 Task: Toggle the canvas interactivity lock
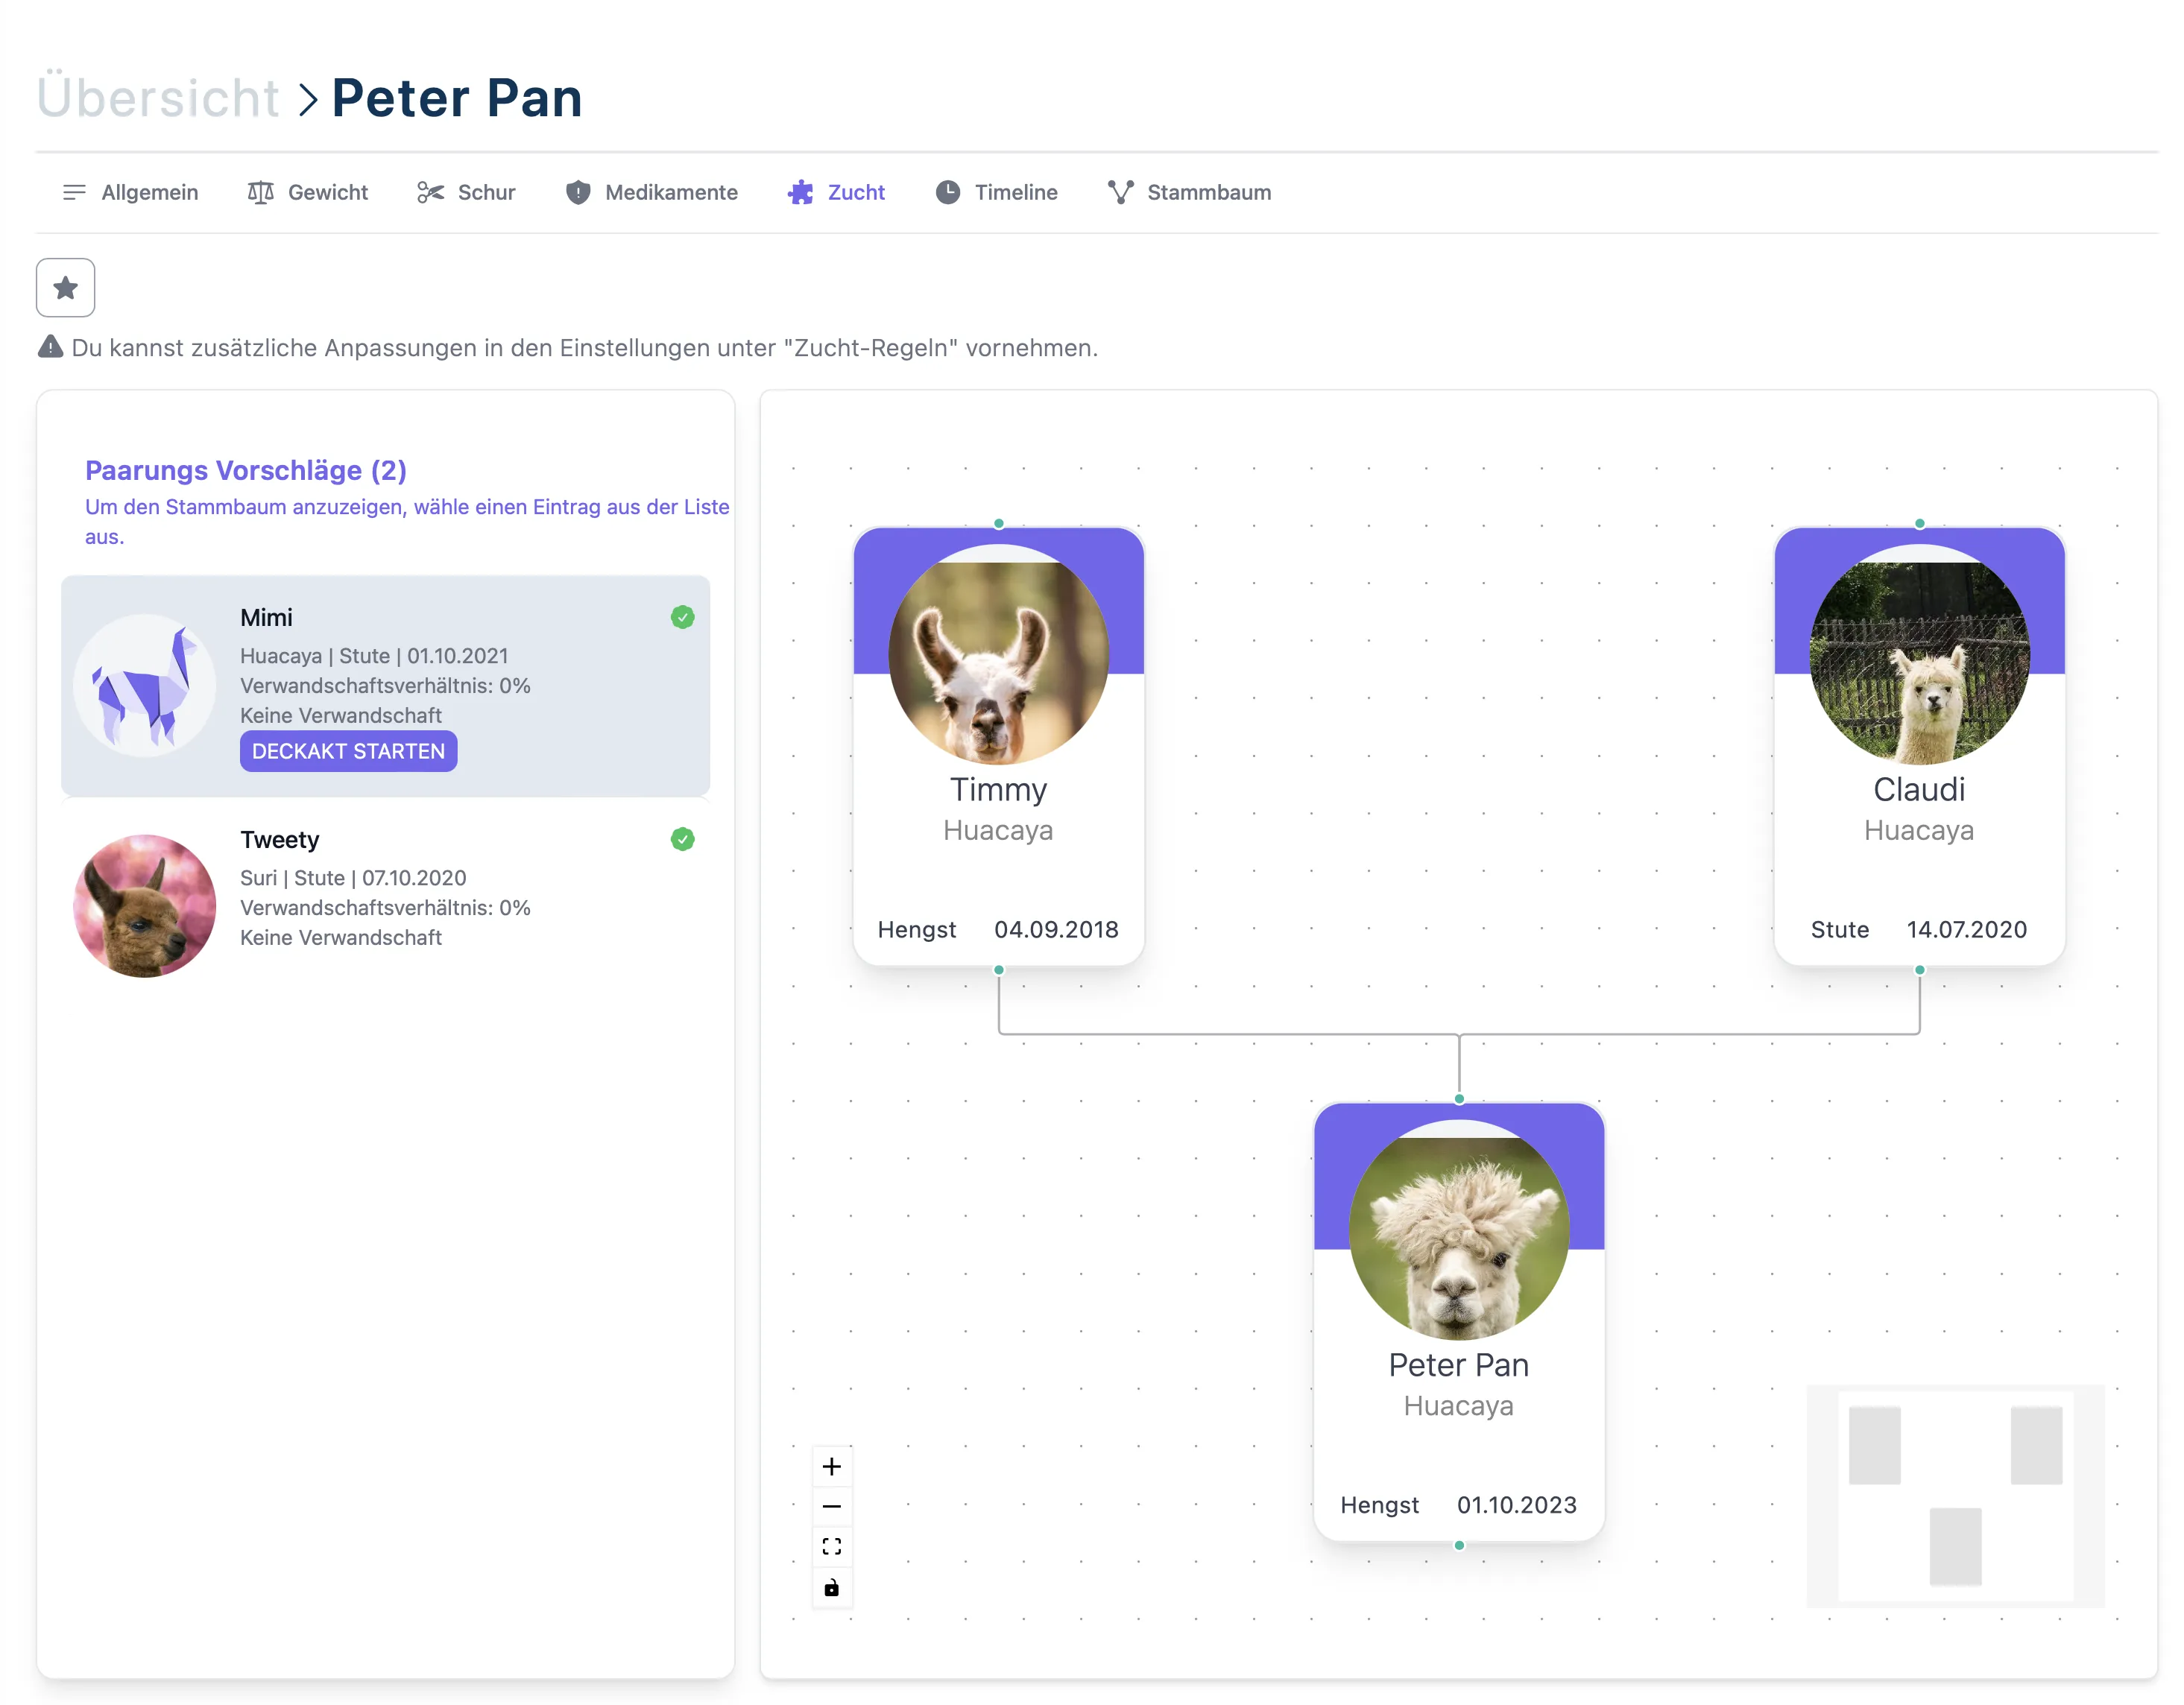[831, 1587]
